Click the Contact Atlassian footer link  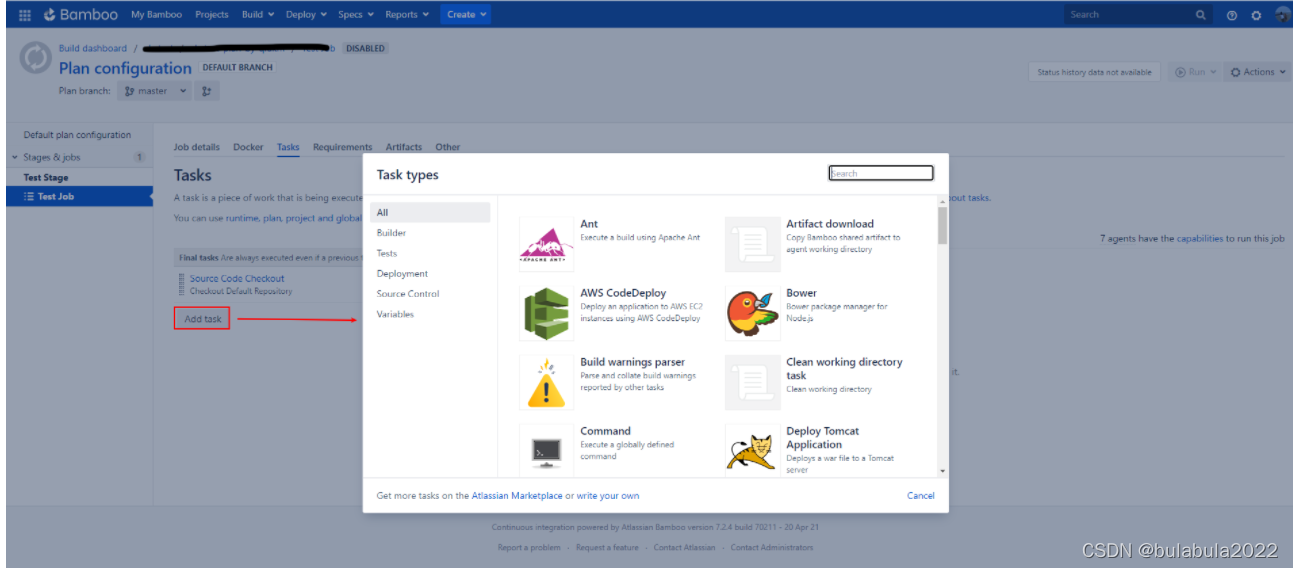coord(685,548)
